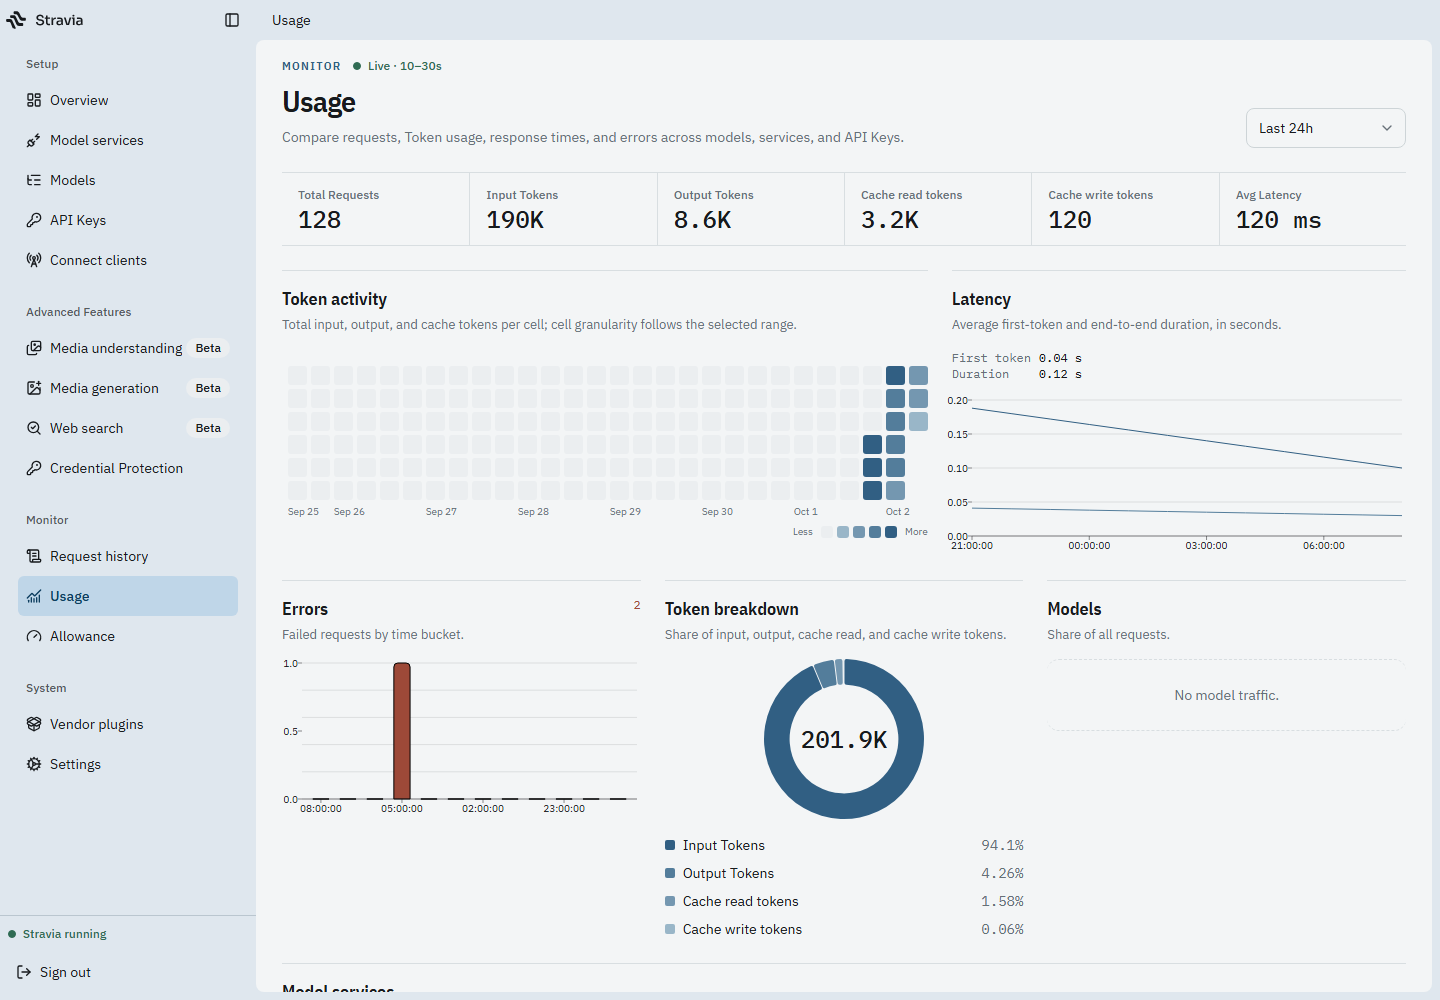Open the Overview page

pyautogui.click(x=128, y=100)
